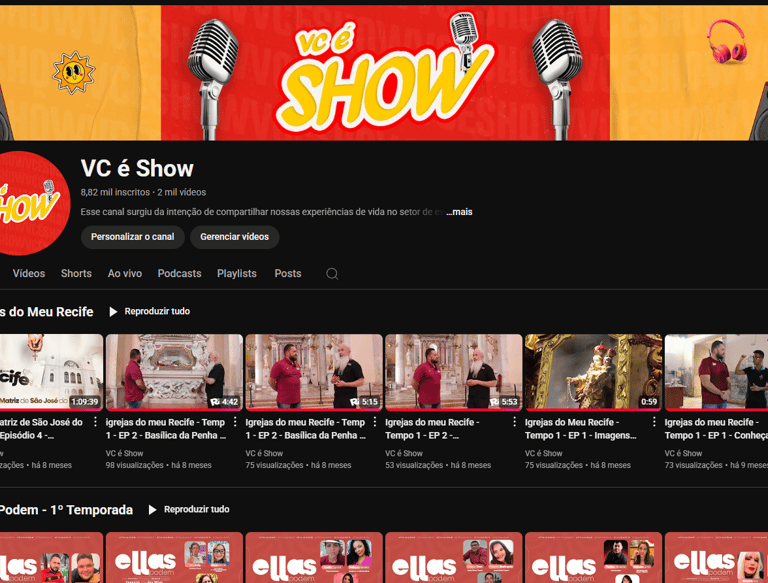Viewport: 768px width, 583px height.
Task: Click the VC é Show channel banner image
Action: pos(384,73)
